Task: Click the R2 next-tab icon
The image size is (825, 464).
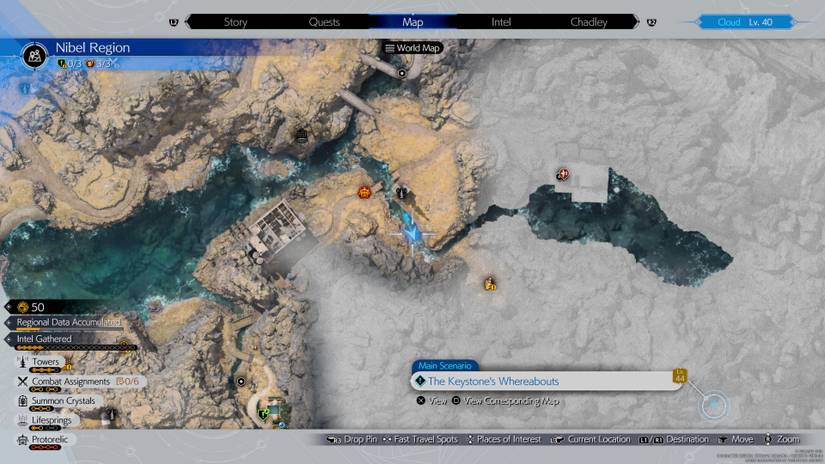Action: pyautogui.click(x=651, y=22)
